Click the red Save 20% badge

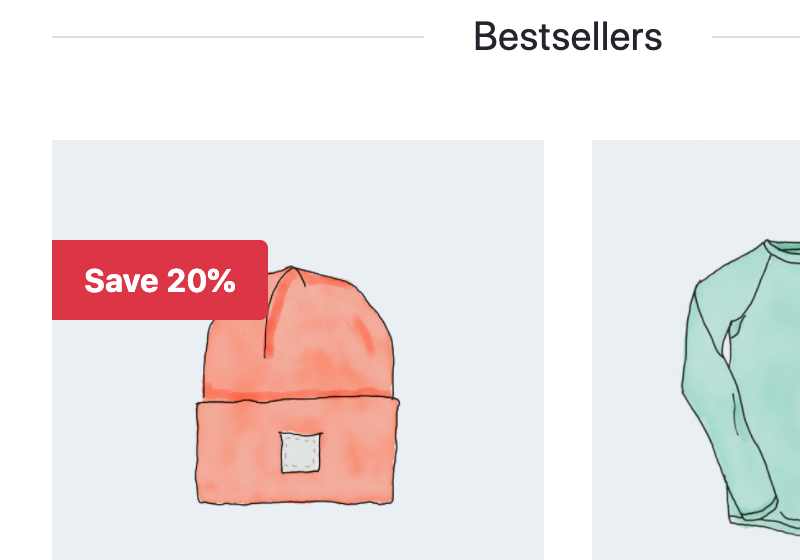click(160, 280)
